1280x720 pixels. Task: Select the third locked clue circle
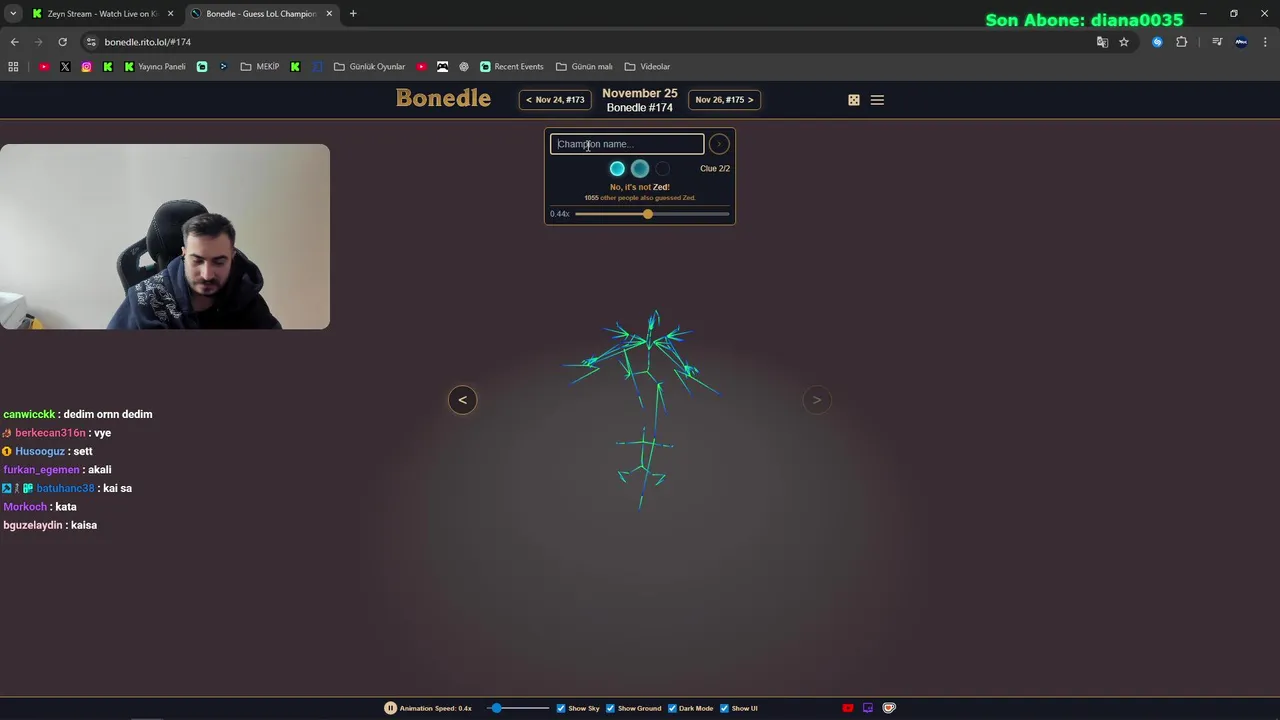pyautogui.click(x=662, y=169)
